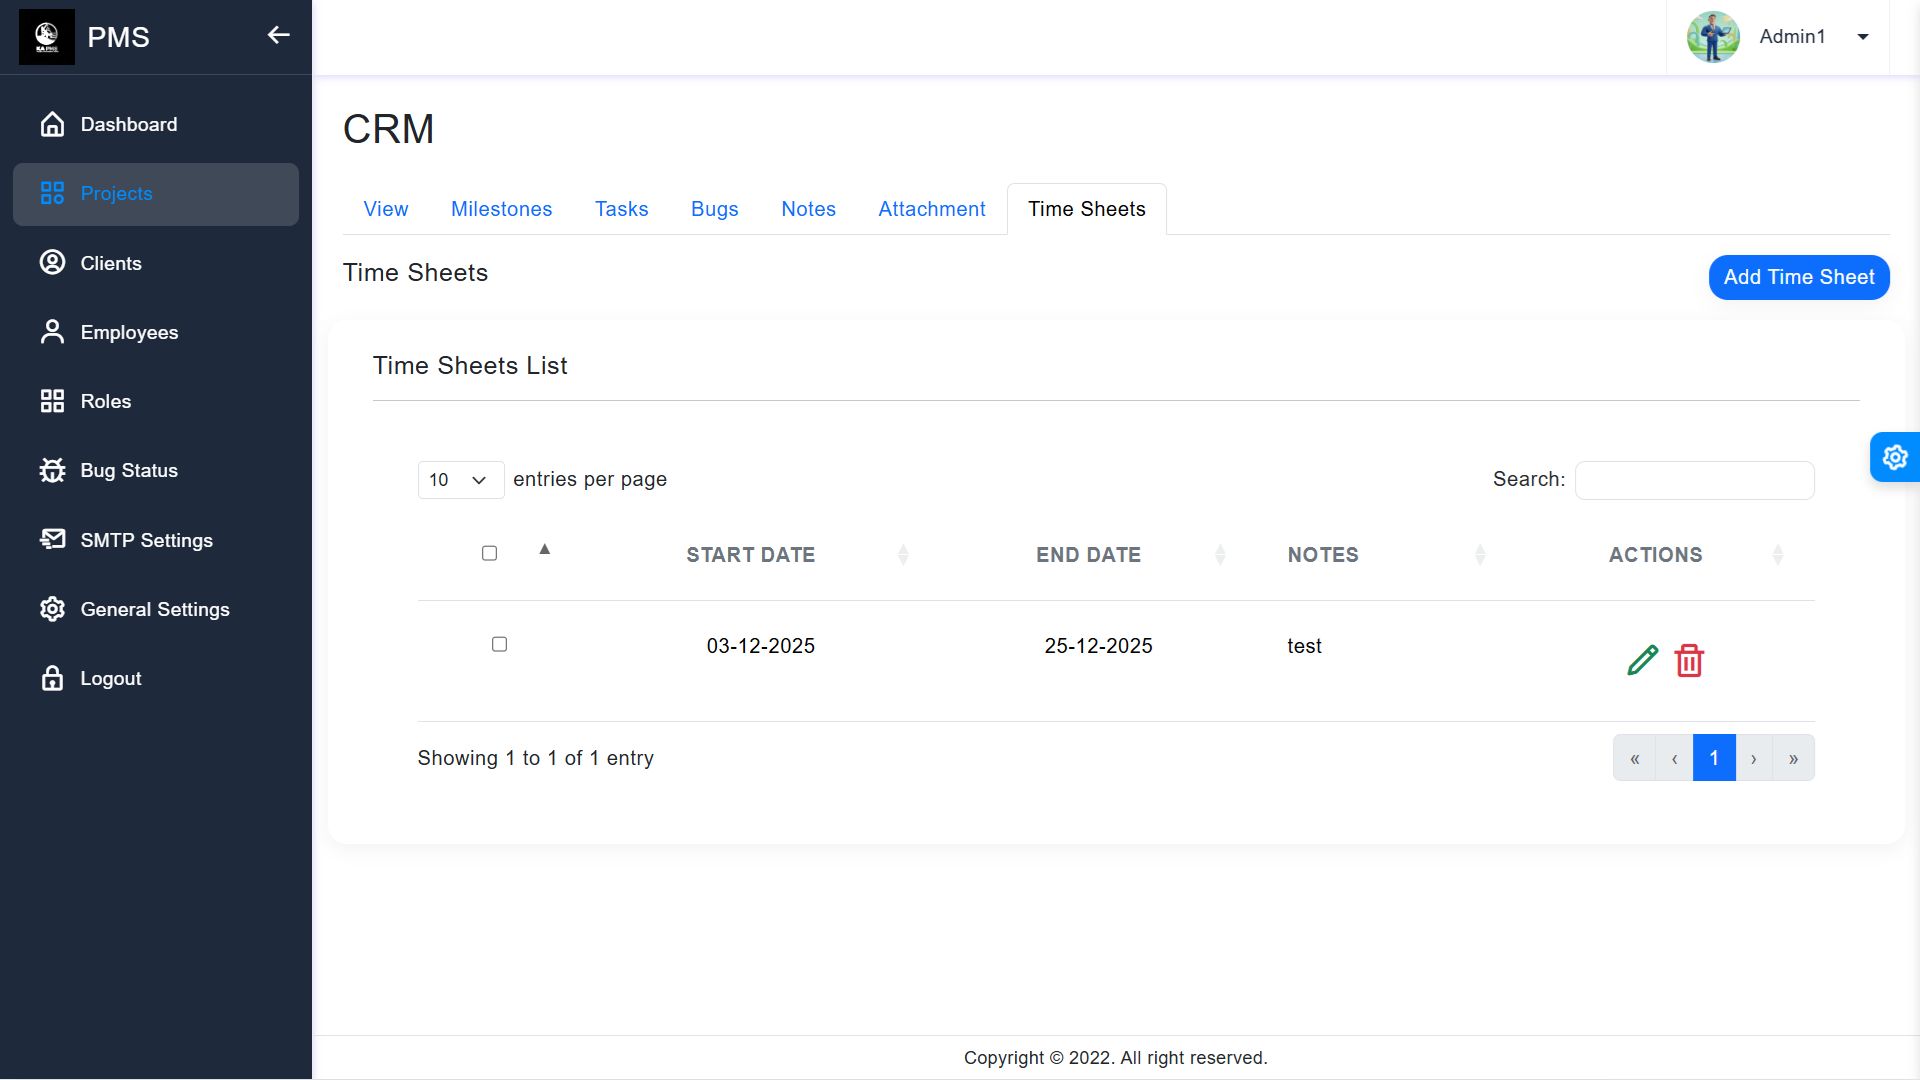
Task: Click the PMS logo image
Action: pyautogui.click(x=47, y=37)
